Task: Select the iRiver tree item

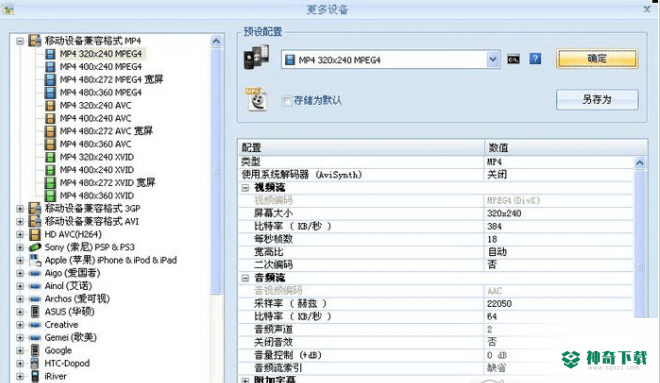Action: [x=56, y=376]
